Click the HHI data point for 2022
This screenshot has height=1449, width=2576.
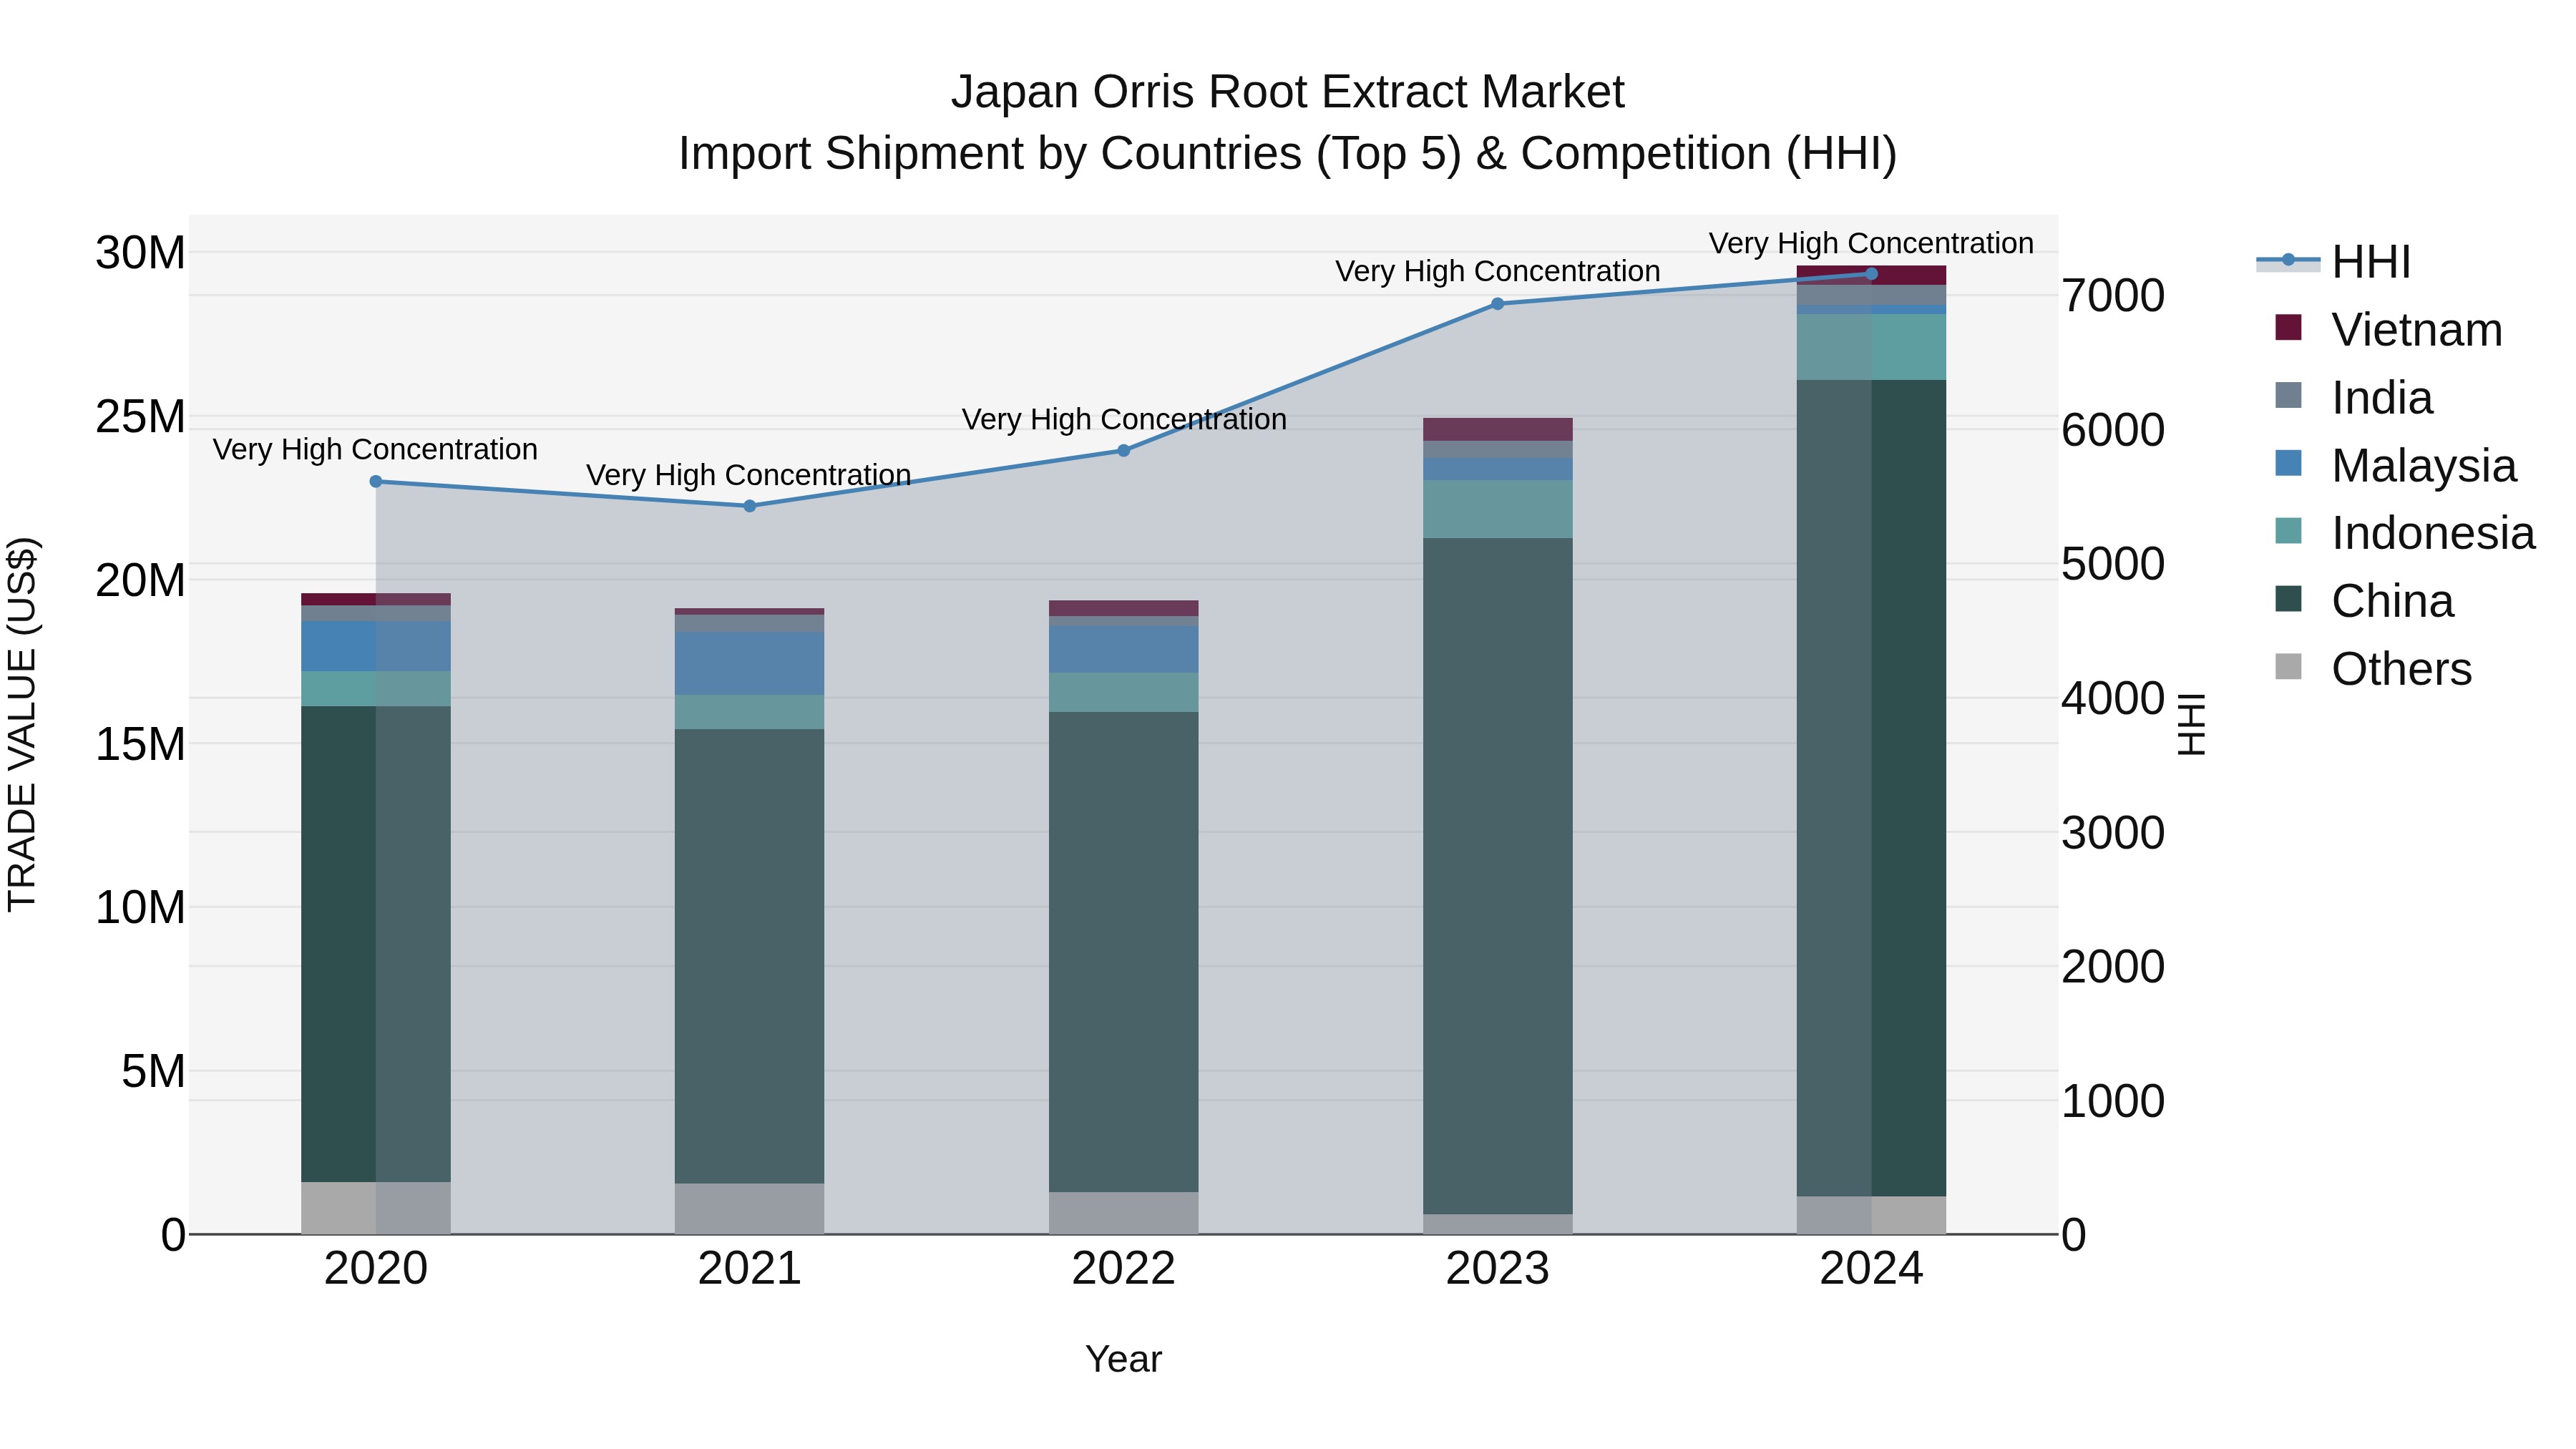(x=1124, y=451)
